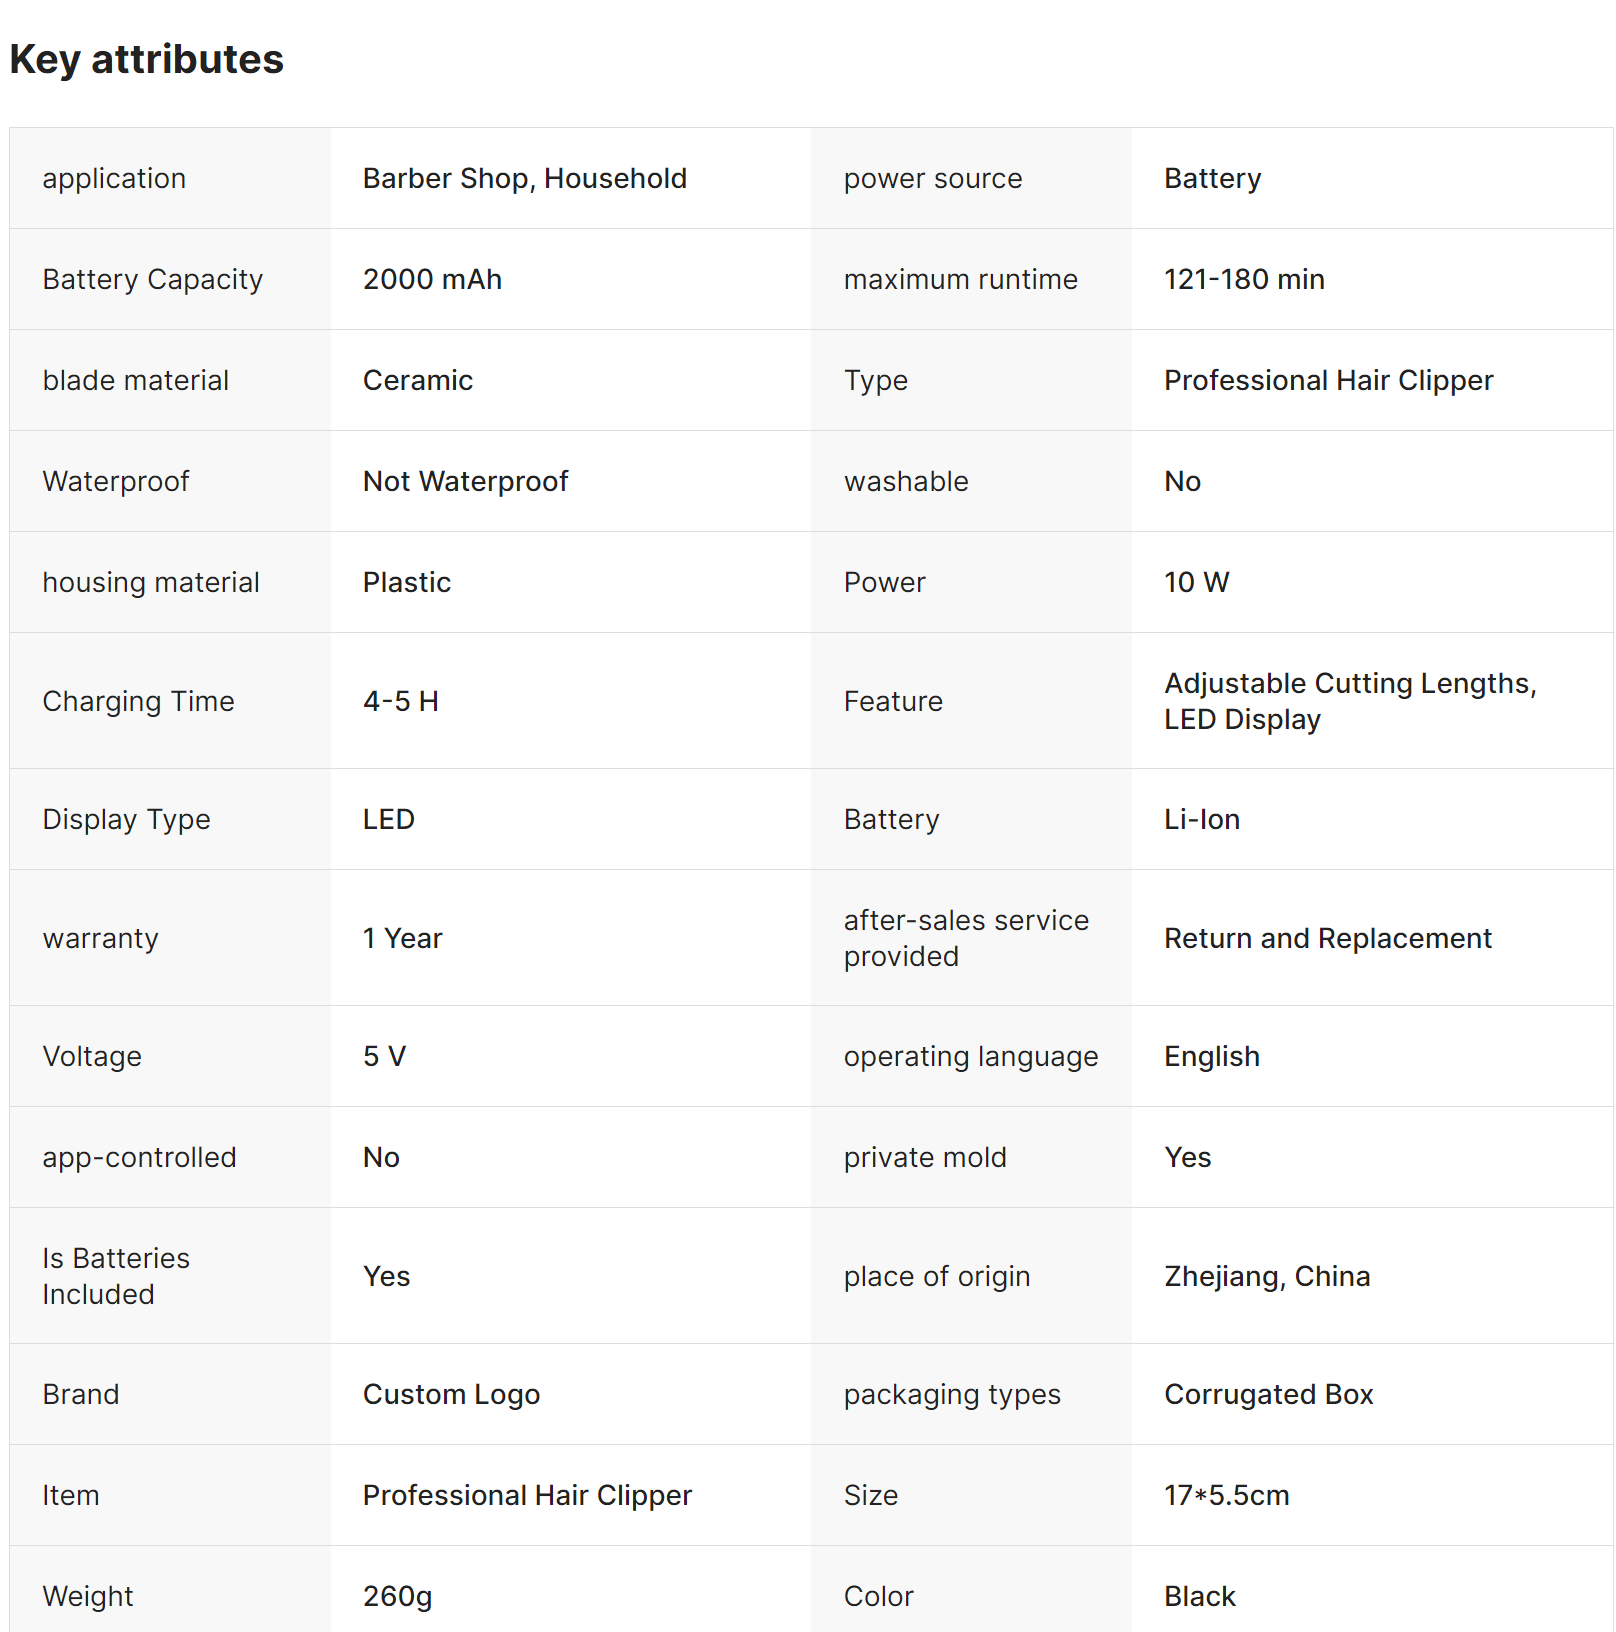Click the 10 W power value
The image size is (1616, 1632).
(1196, 582)
